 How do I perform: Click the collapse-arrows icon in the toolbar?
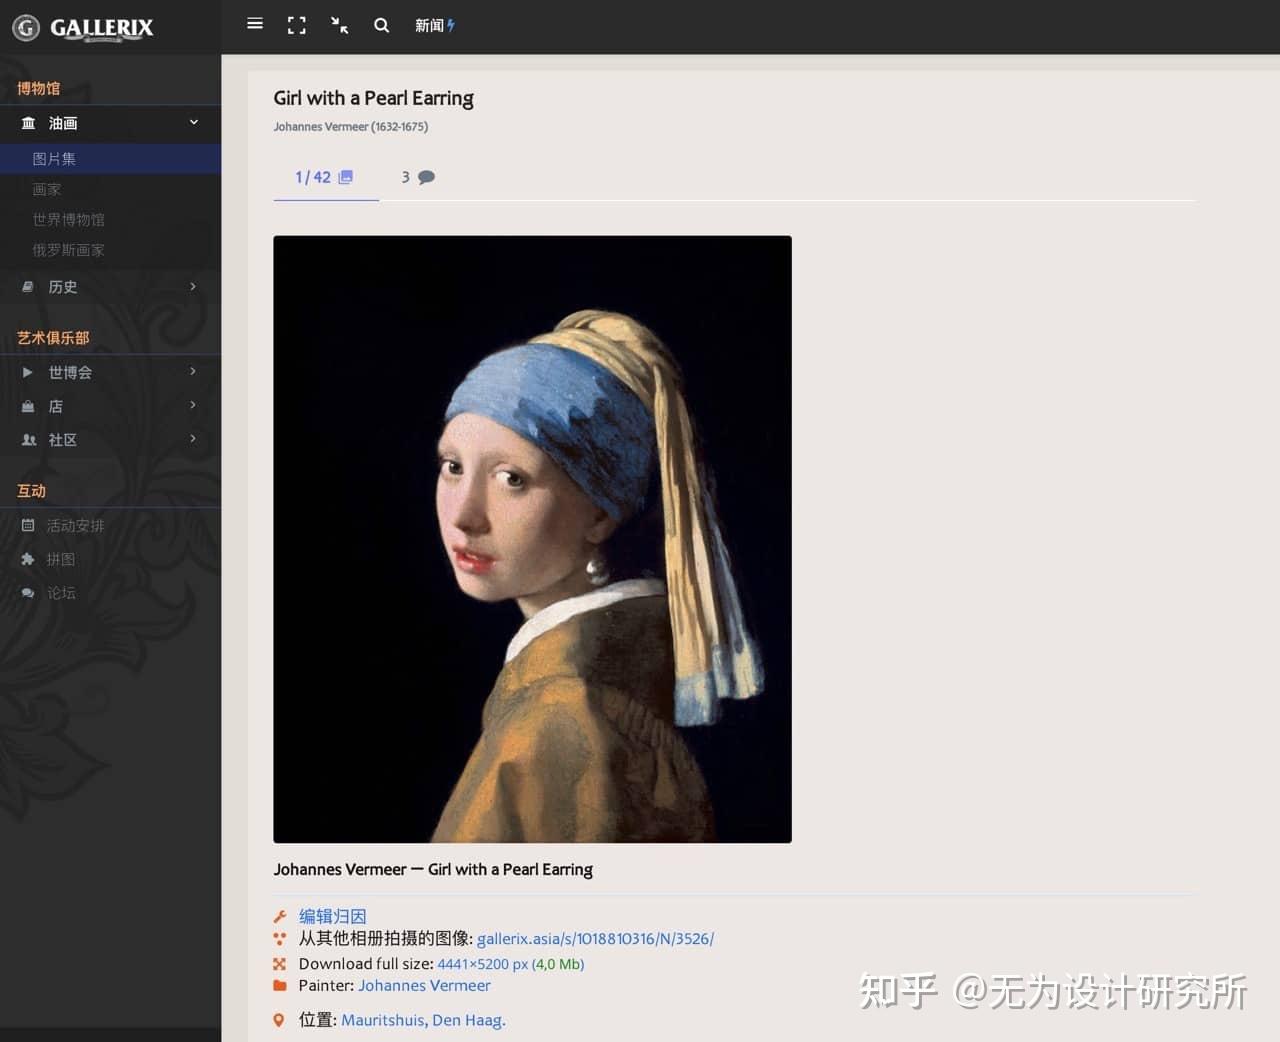pos(339,26)
